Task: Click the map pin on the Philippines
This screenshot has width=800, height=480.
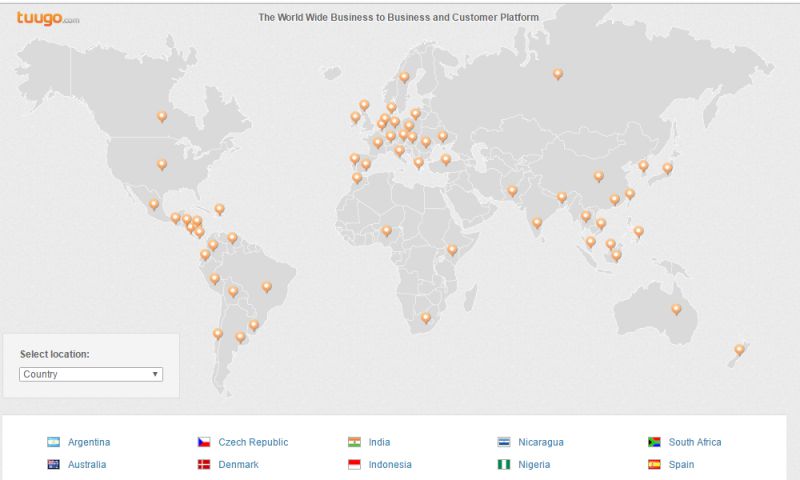Action: pyautogui.click(x=638, y=232)
